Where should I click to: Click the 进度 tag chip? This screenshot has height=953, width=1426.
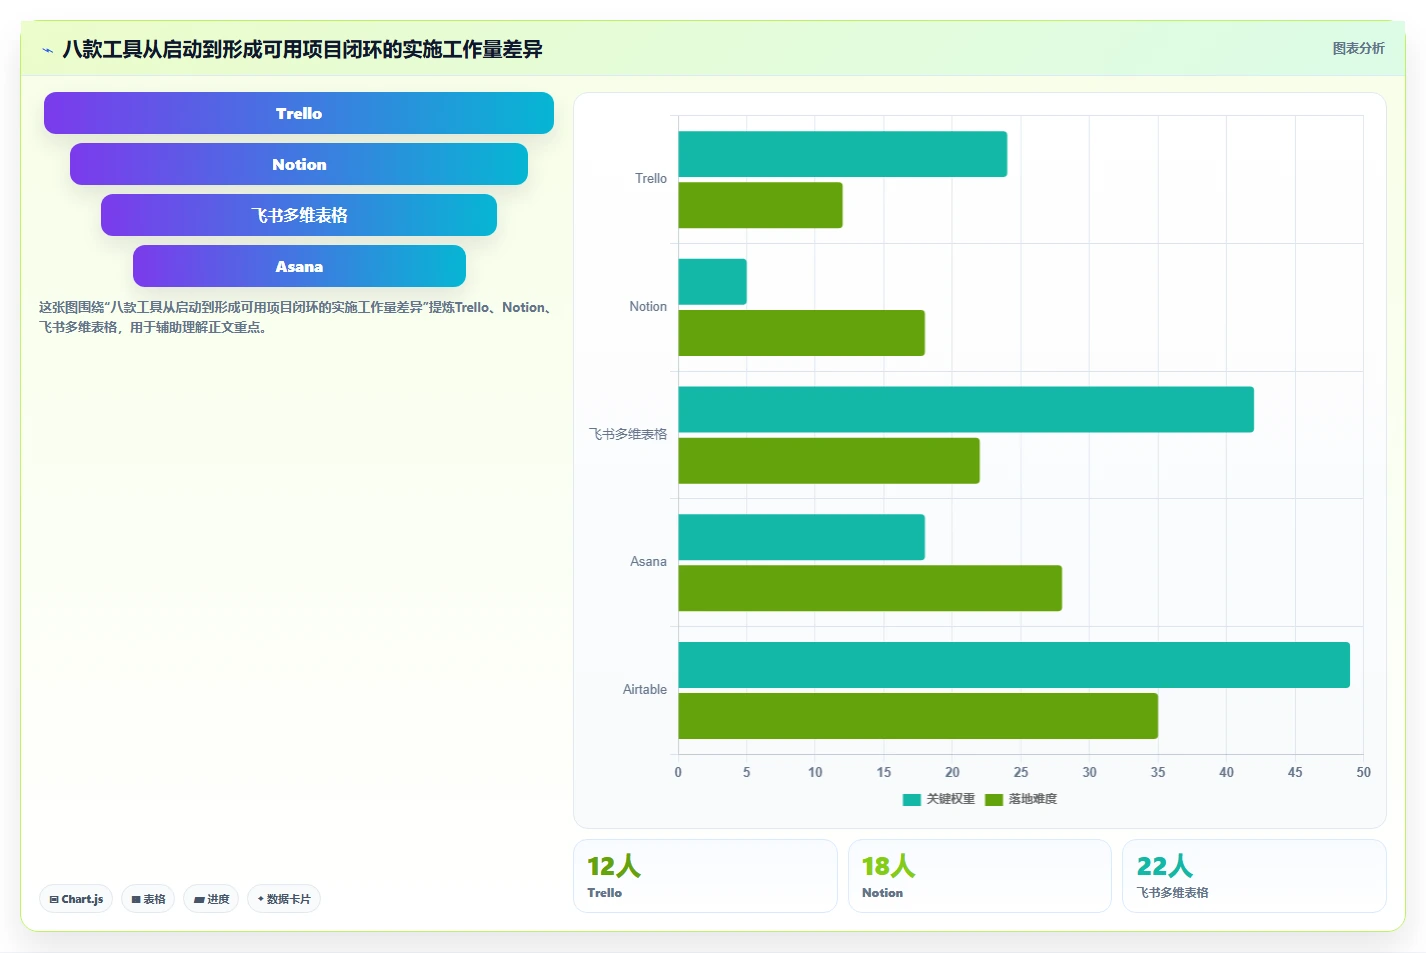[x=211, y=899]
